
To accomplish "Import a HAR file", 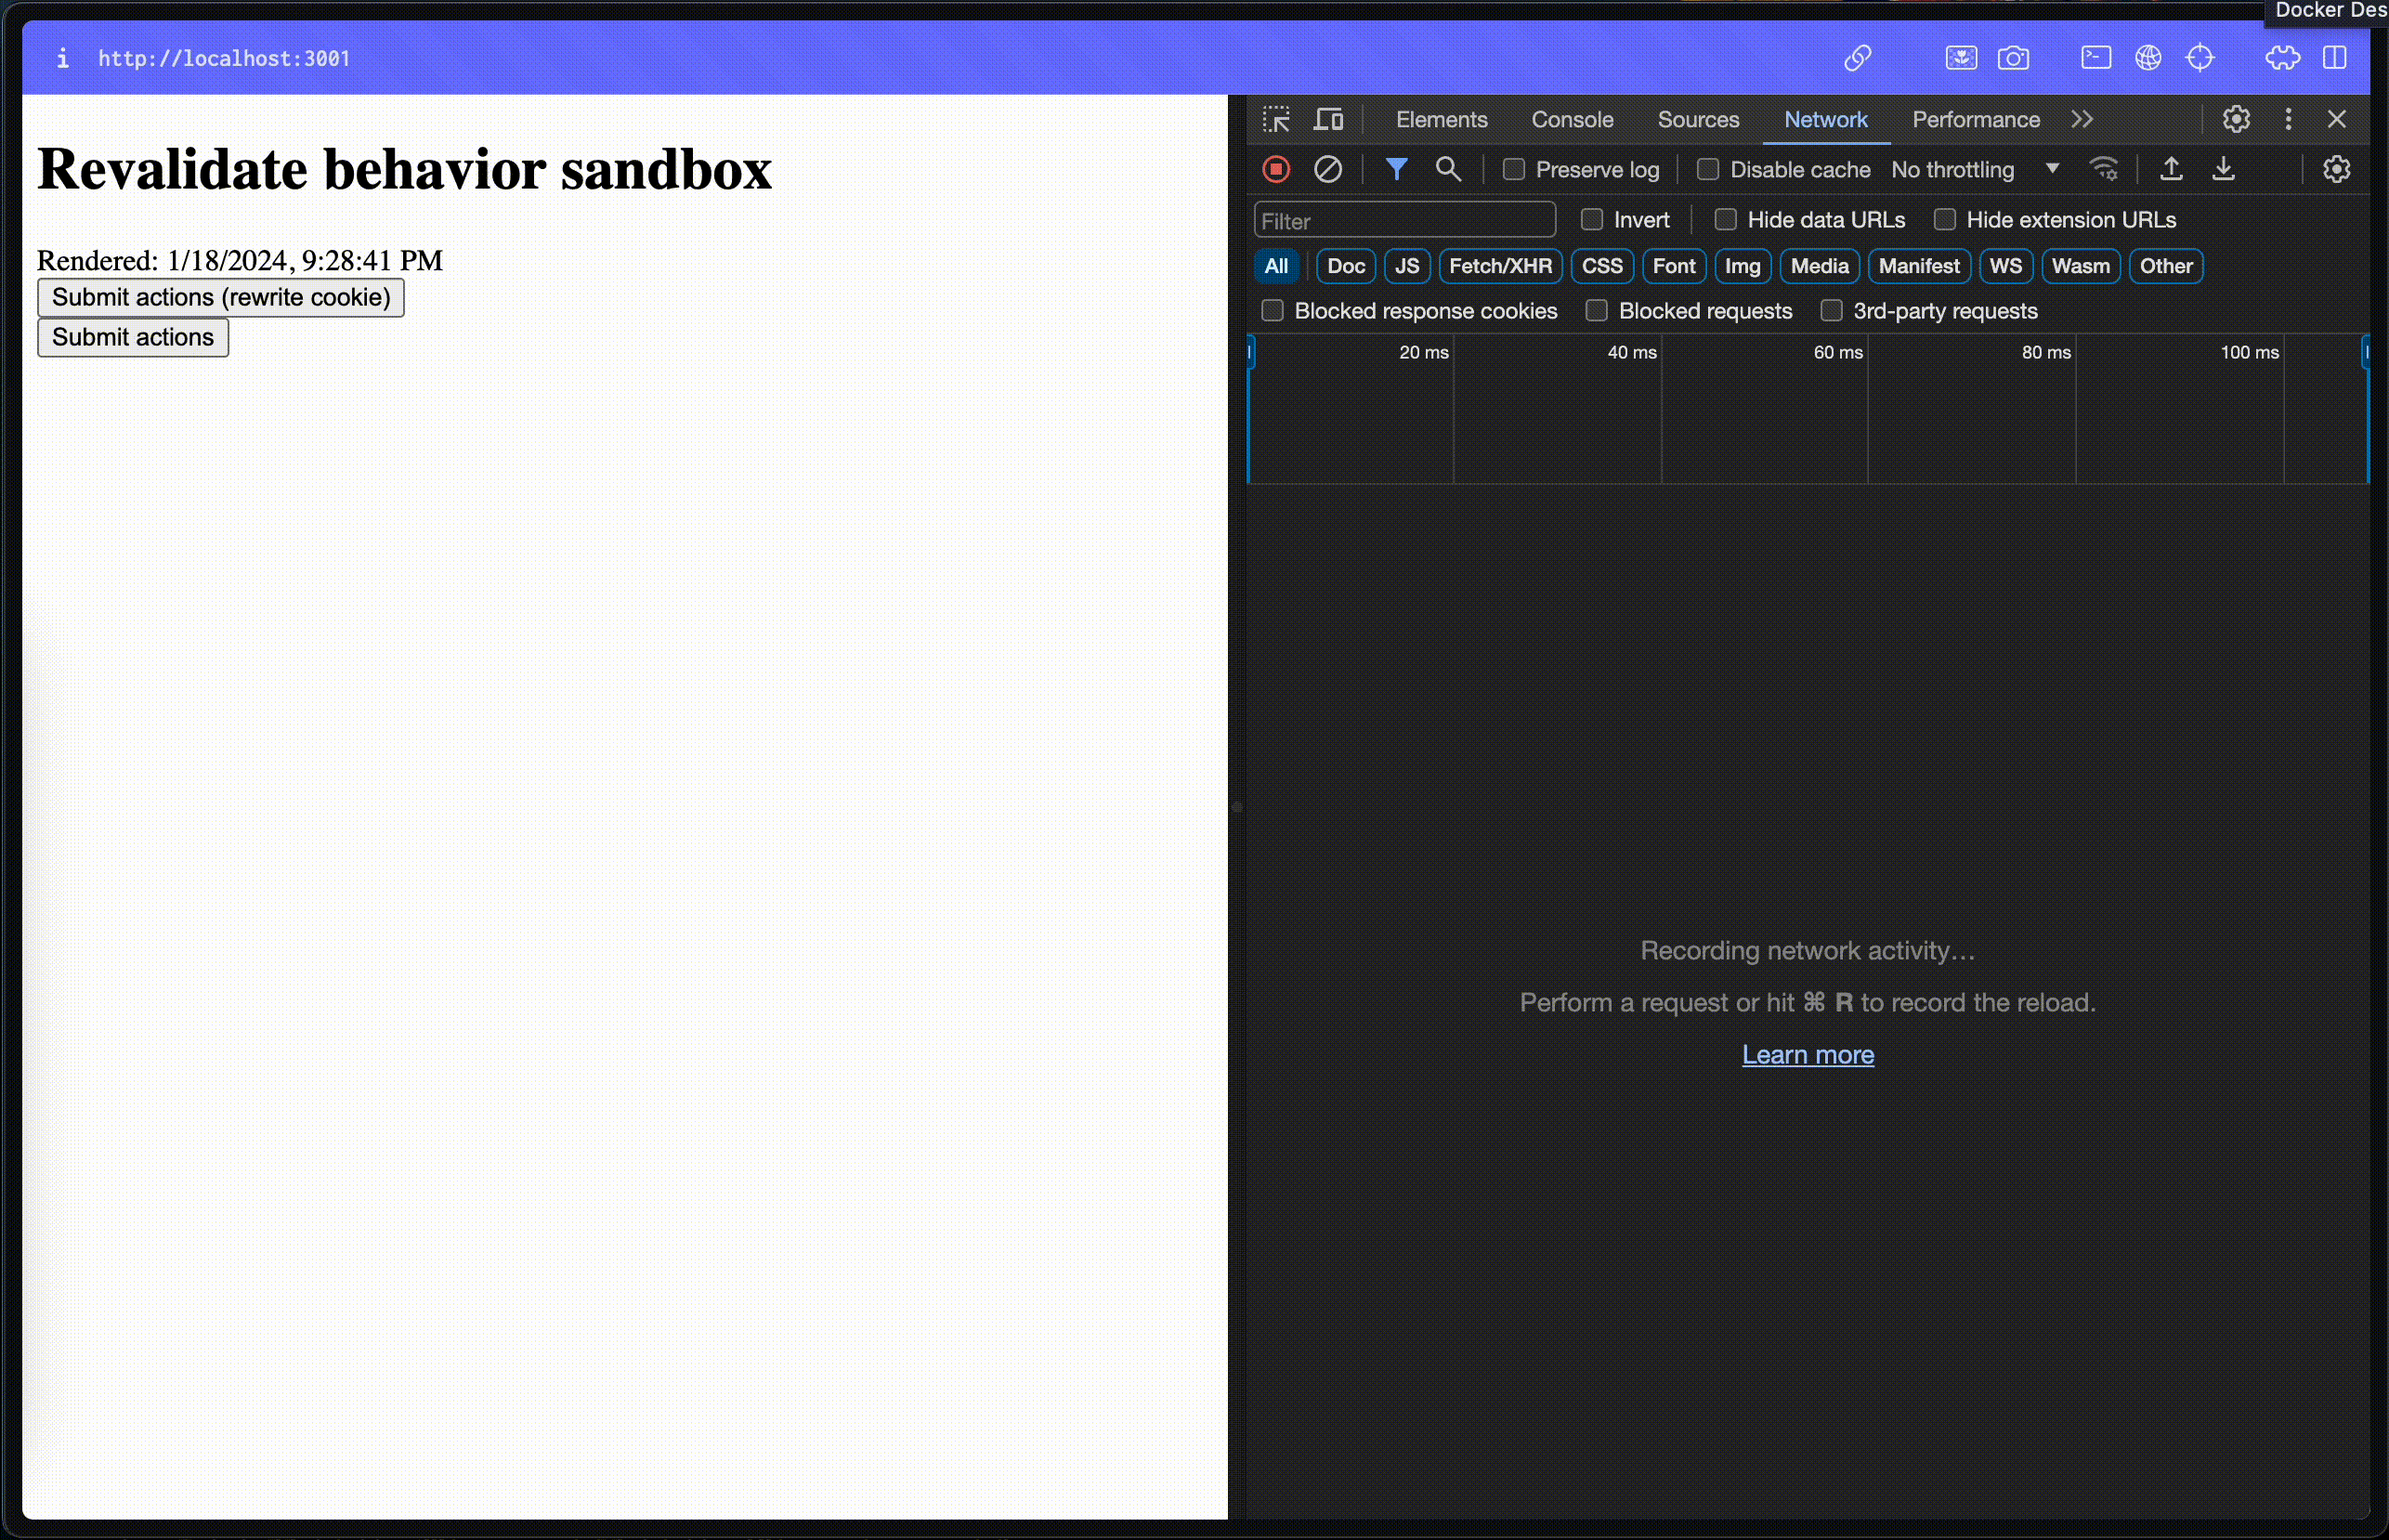I will (2171, 169).
